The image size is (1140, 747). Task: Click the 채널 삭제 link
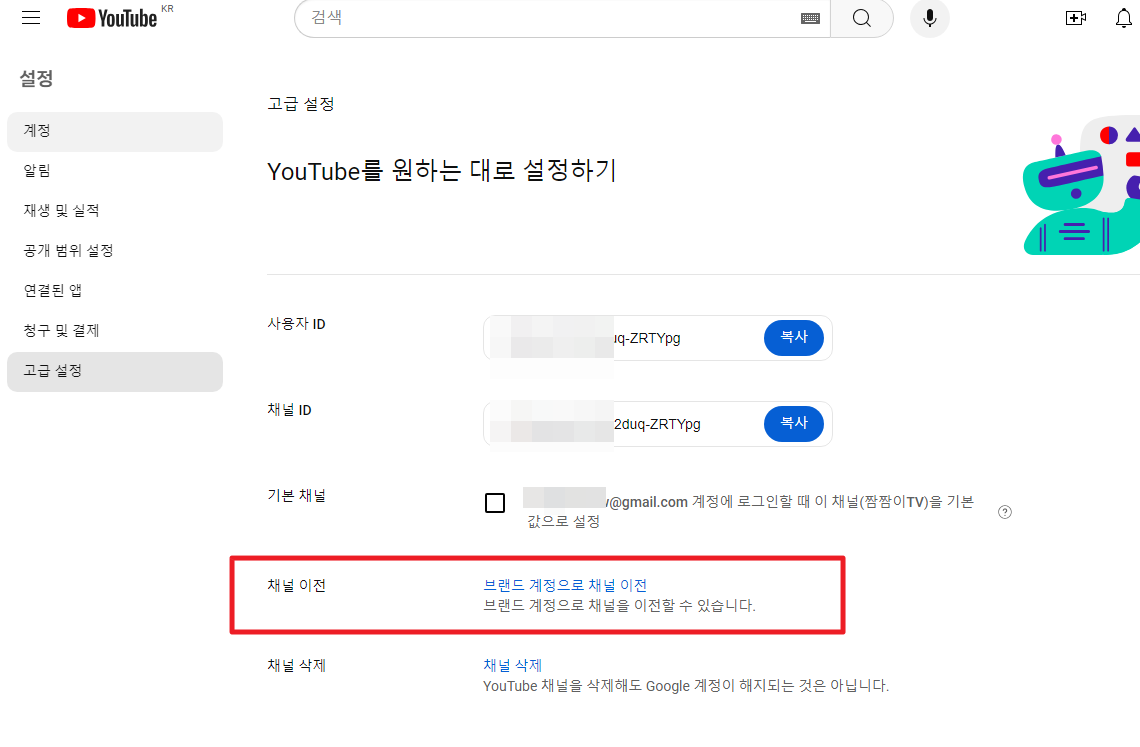pyautogui.click(x=513, y=666)
